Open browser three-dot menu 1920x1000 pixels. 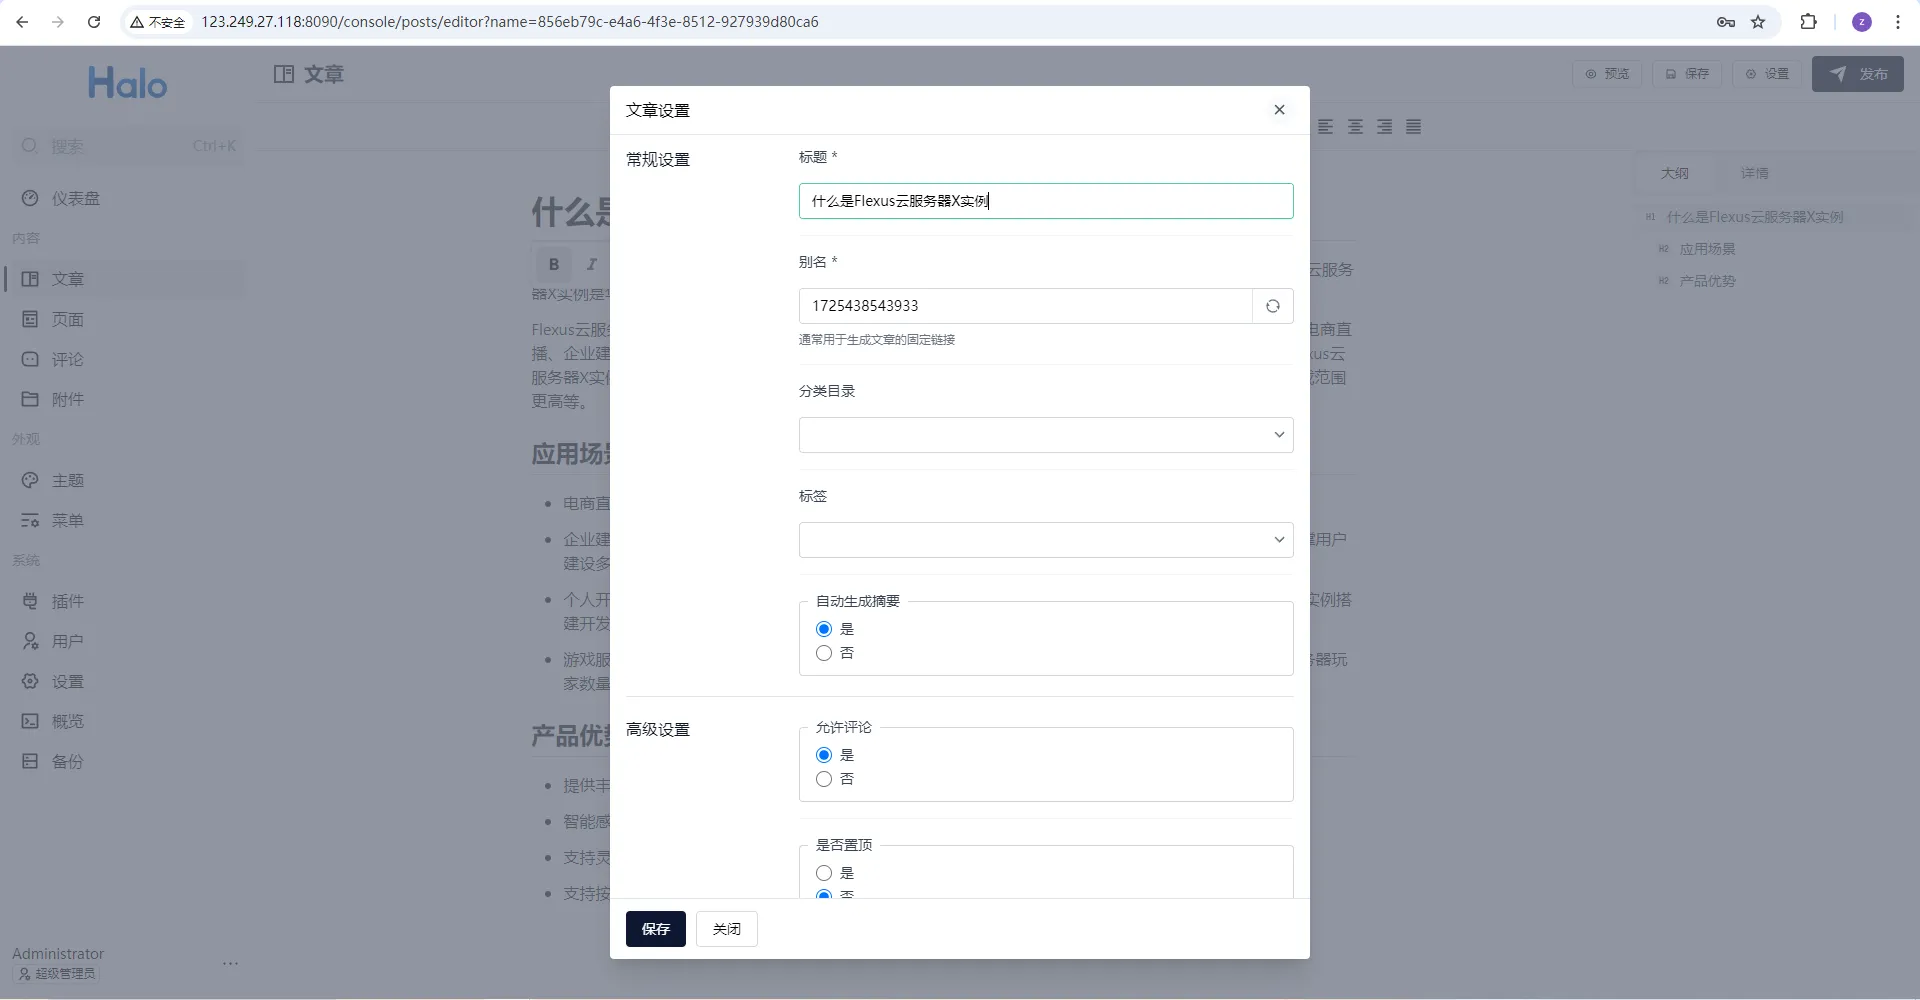1898,22
